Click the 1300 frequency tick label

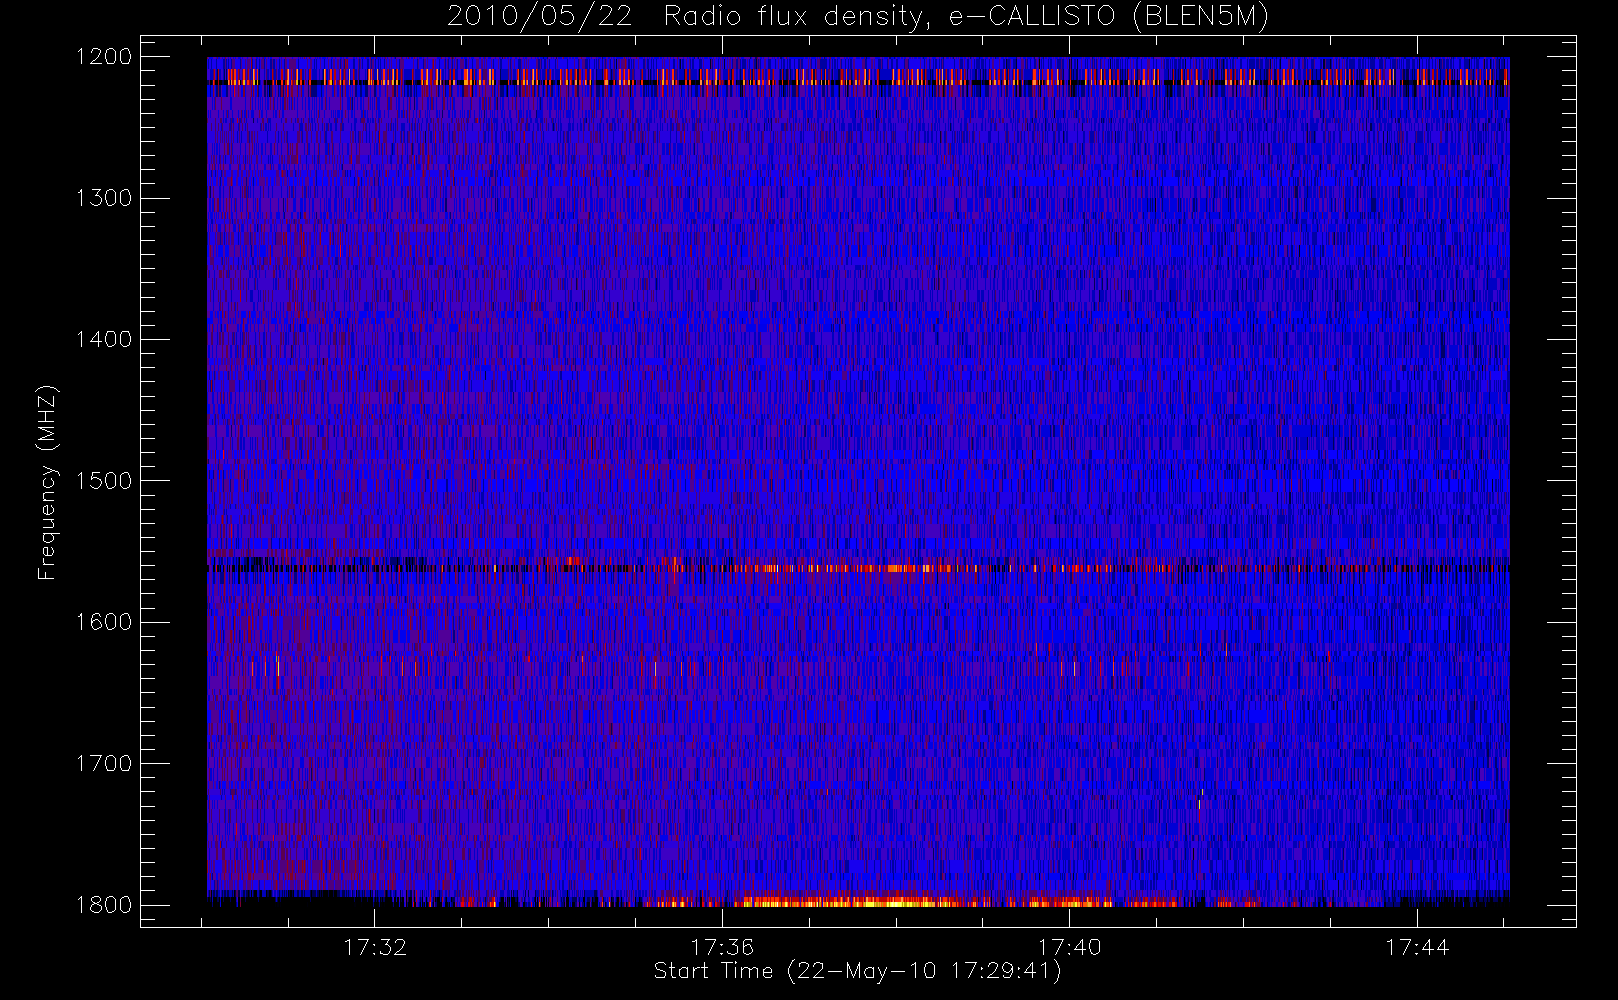[104, 198]
